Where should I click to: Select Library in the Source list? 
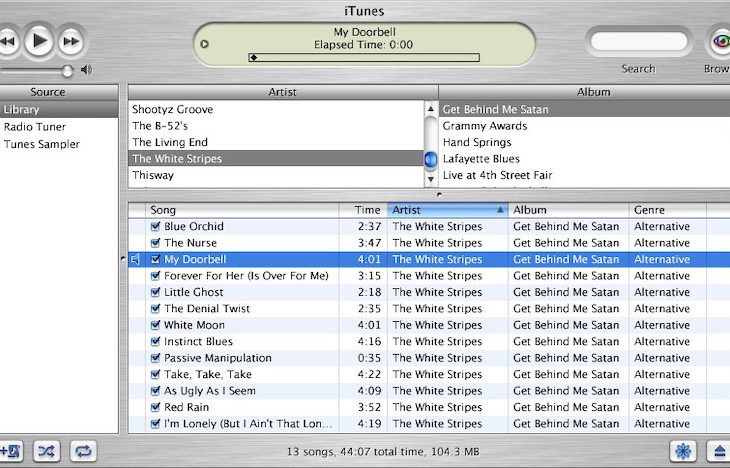pos(59,109)
